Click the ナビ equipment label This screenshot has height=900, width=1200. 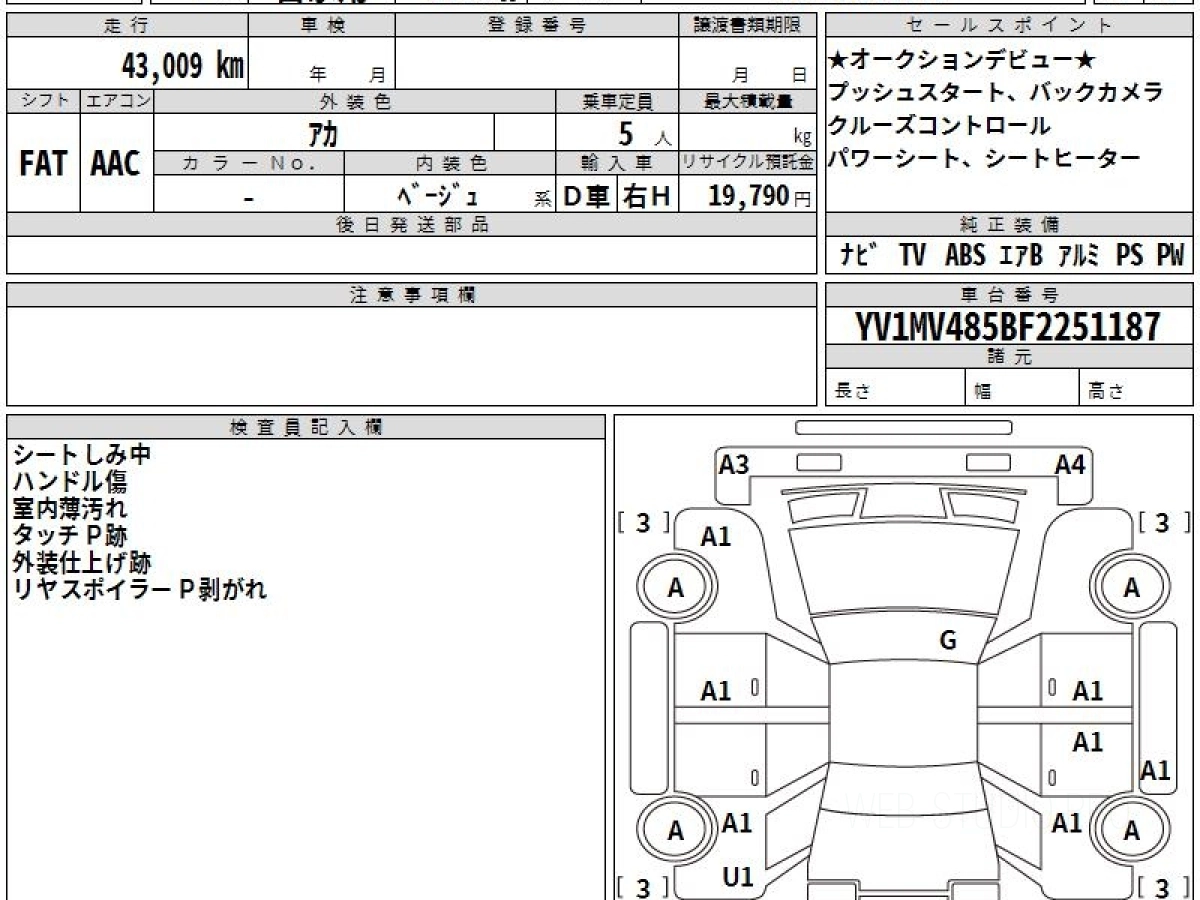[x=859, y=256]
